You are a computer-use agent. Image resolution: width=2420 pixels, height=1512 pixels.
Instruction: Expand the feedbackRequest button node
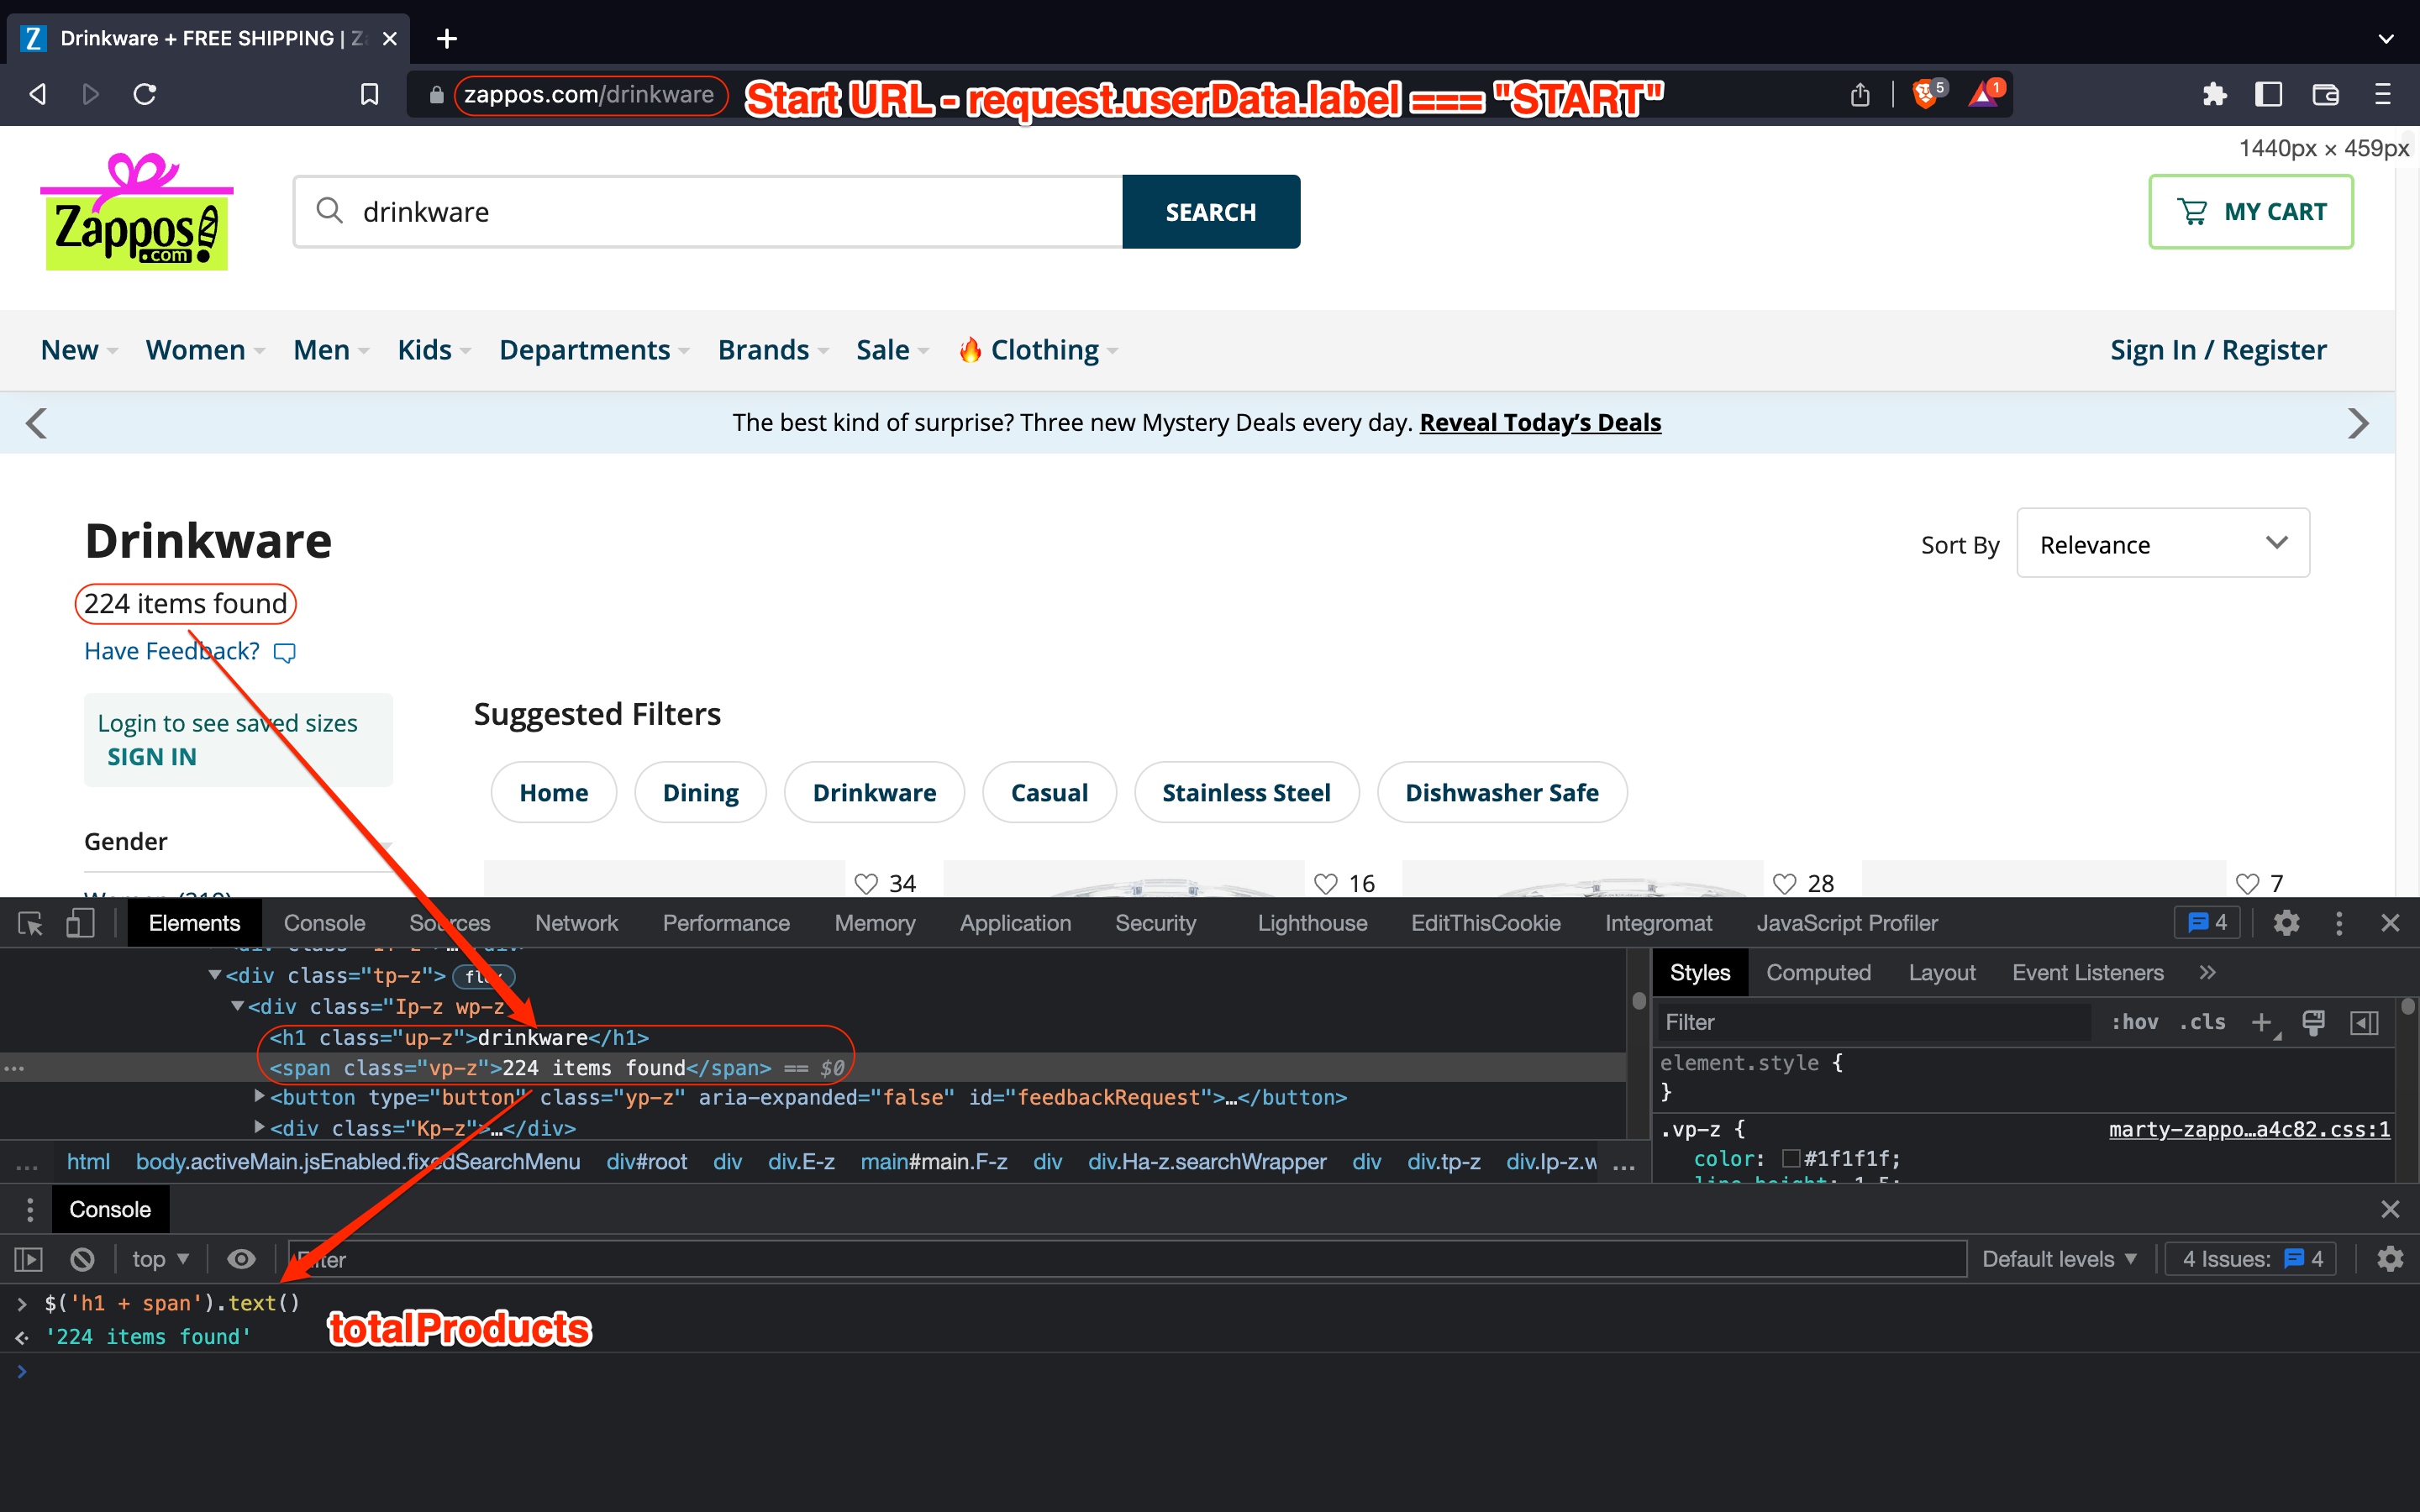tap(260, 1097)
